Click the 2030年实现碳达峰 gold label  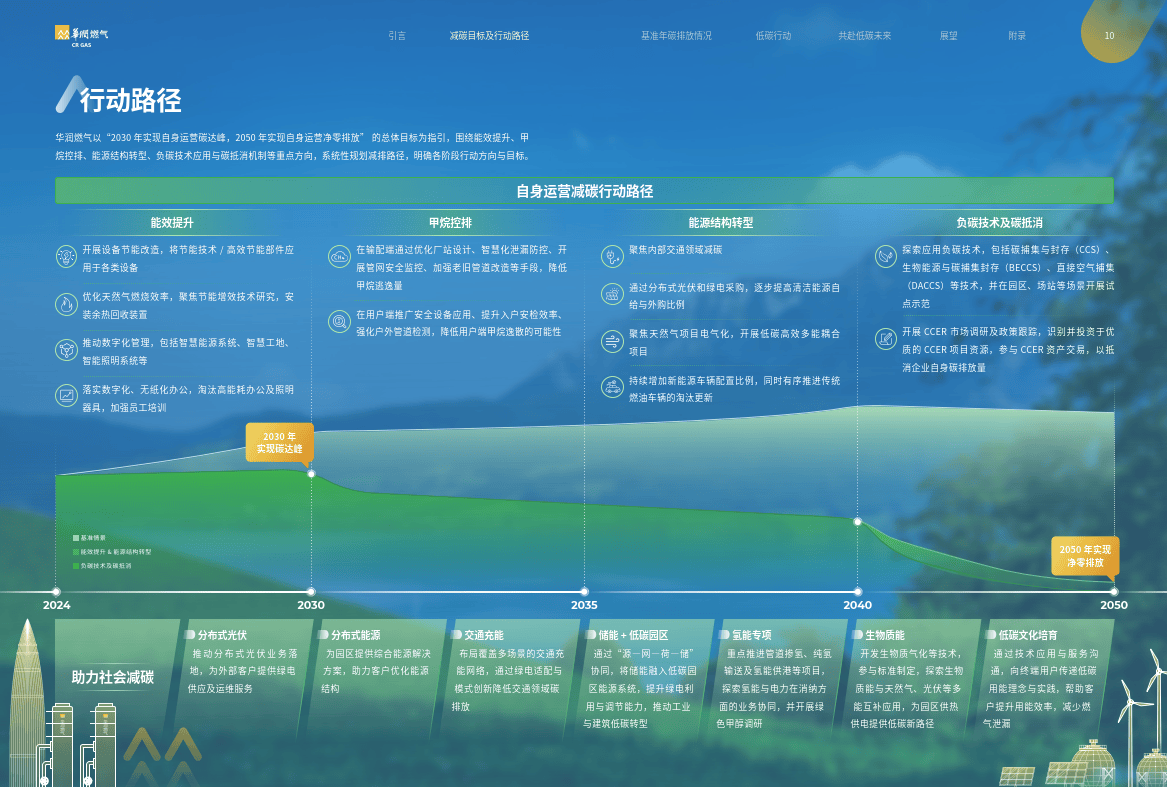point(280,442)
